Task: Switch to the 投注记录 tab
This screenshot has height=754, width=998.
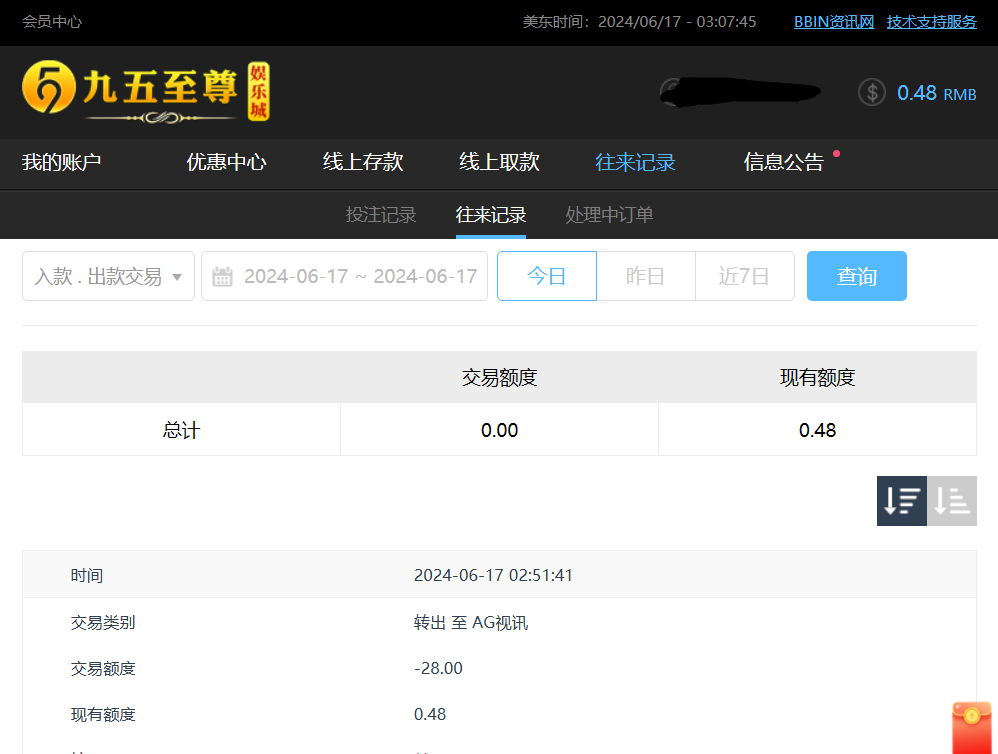Action: (x=381, y=215)
